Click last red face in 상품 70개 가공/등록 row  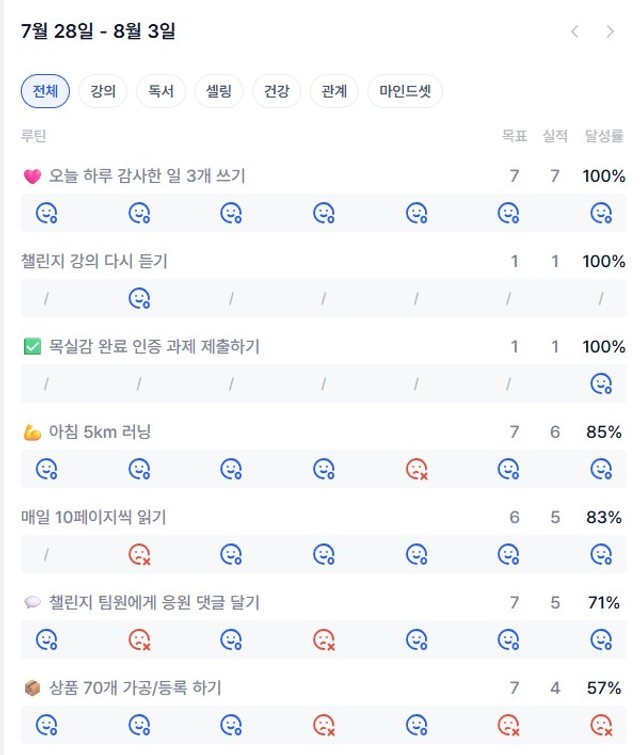[601, 725]
